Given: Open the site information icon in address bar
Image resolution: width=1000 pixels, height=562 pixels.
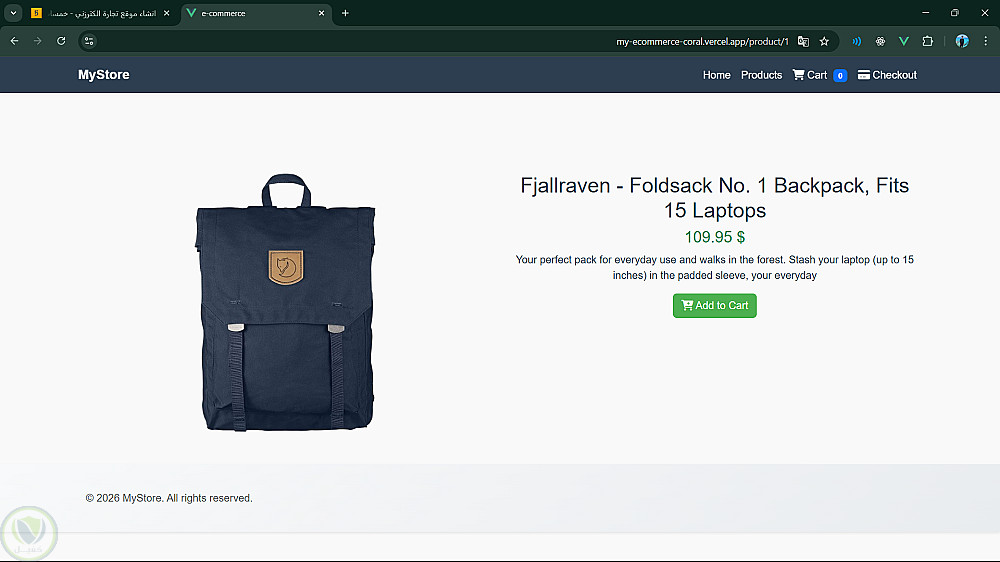Looking at the screenshot, I should (89, 41).
